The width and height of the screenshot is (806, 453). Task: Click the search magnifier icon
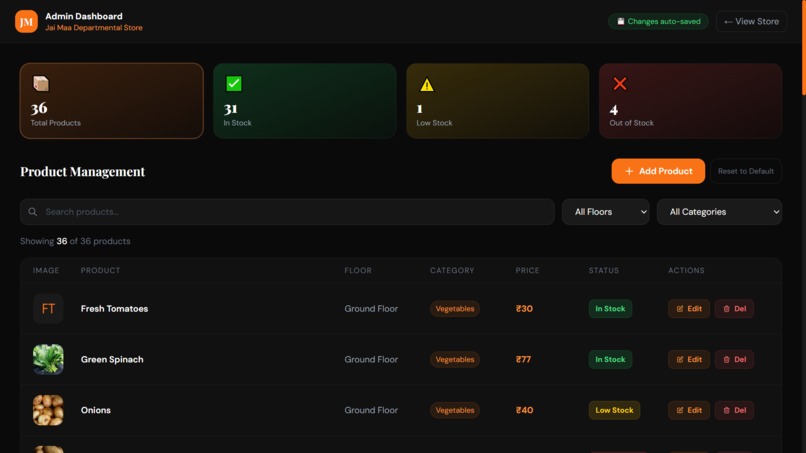32,212
